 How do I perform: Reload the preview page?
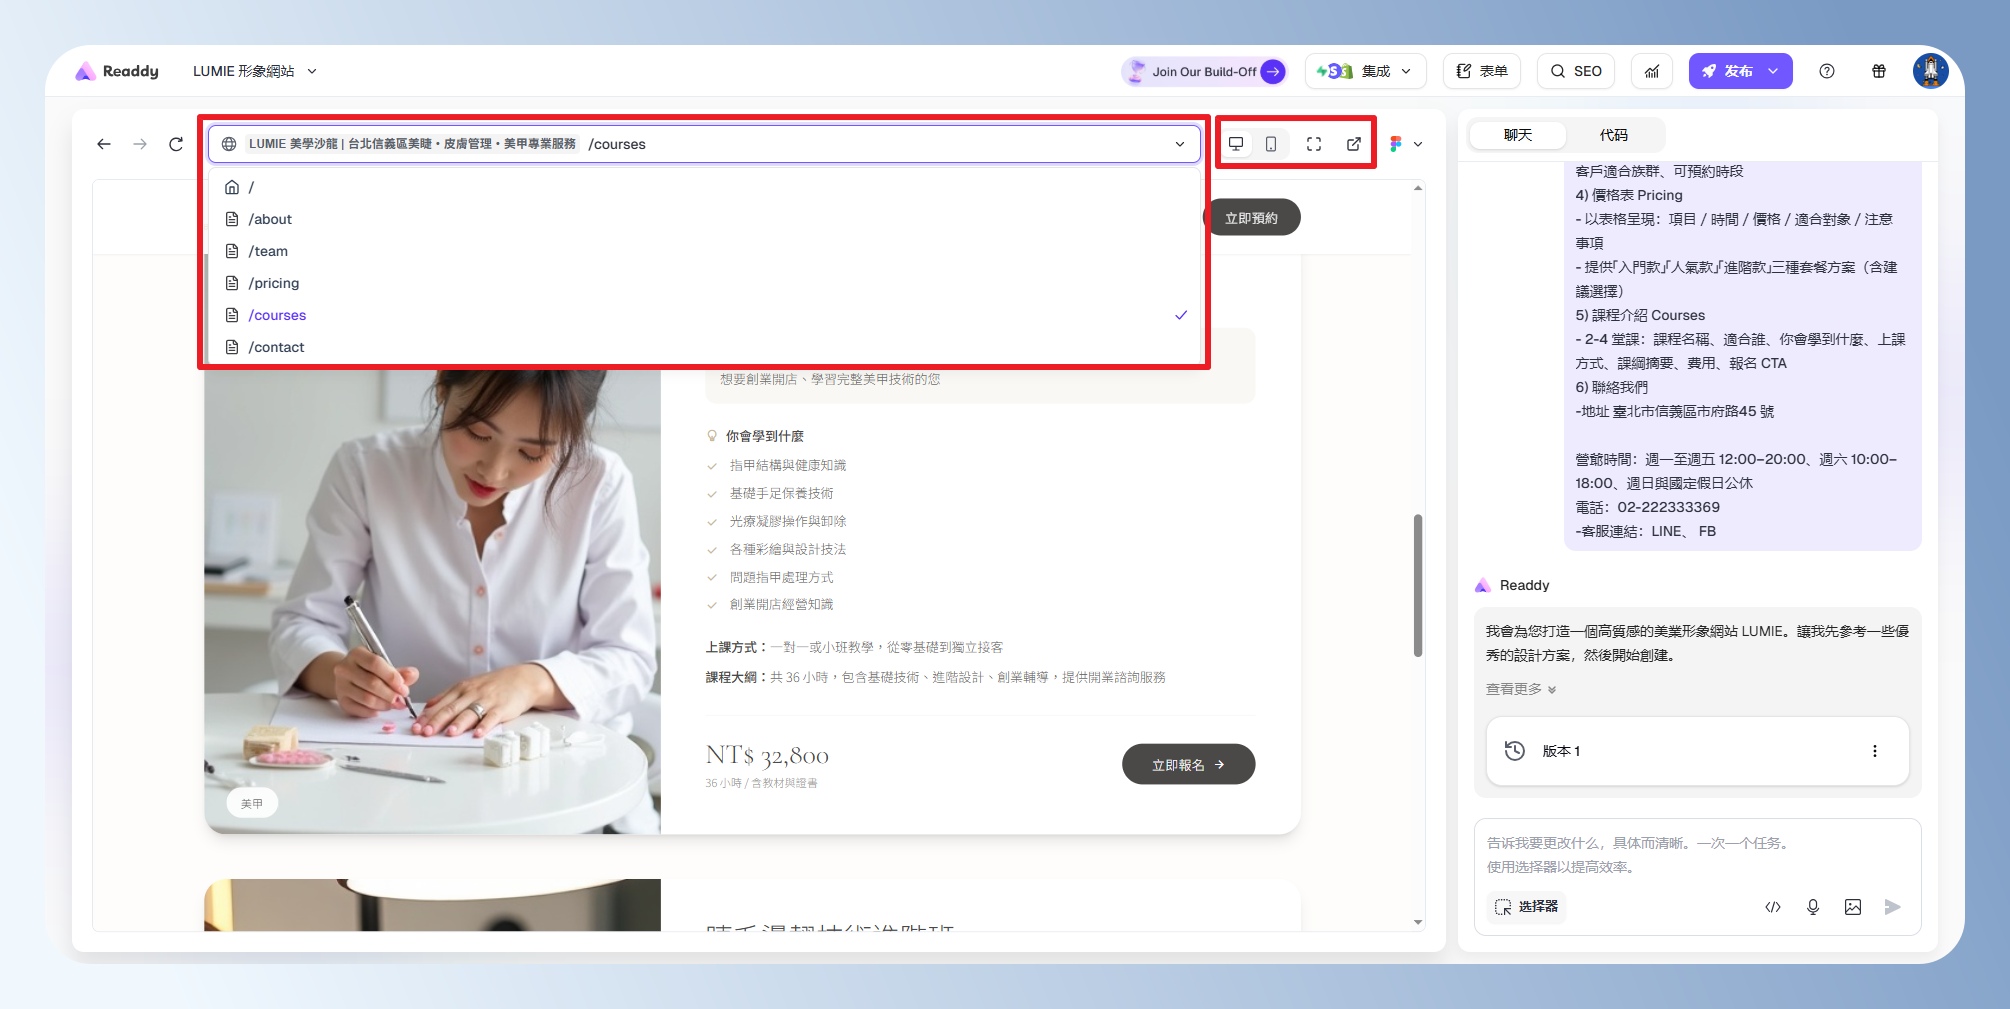click(176, 144)
